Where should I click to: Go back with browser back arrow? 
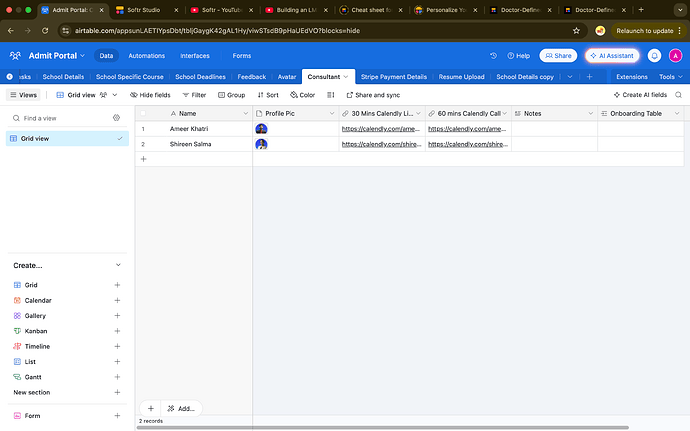click(11, 30)
